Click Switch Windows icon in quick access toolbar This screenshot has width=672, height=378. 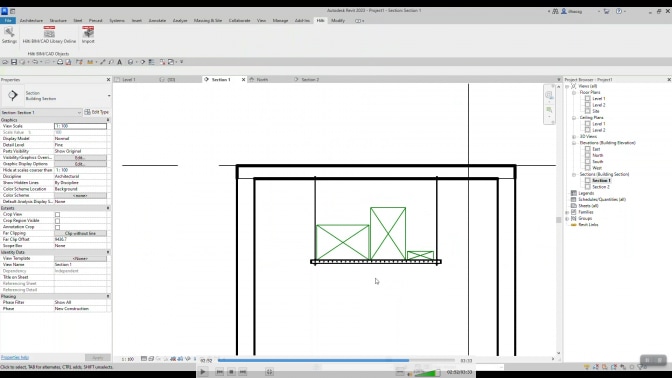coord(171,62)
